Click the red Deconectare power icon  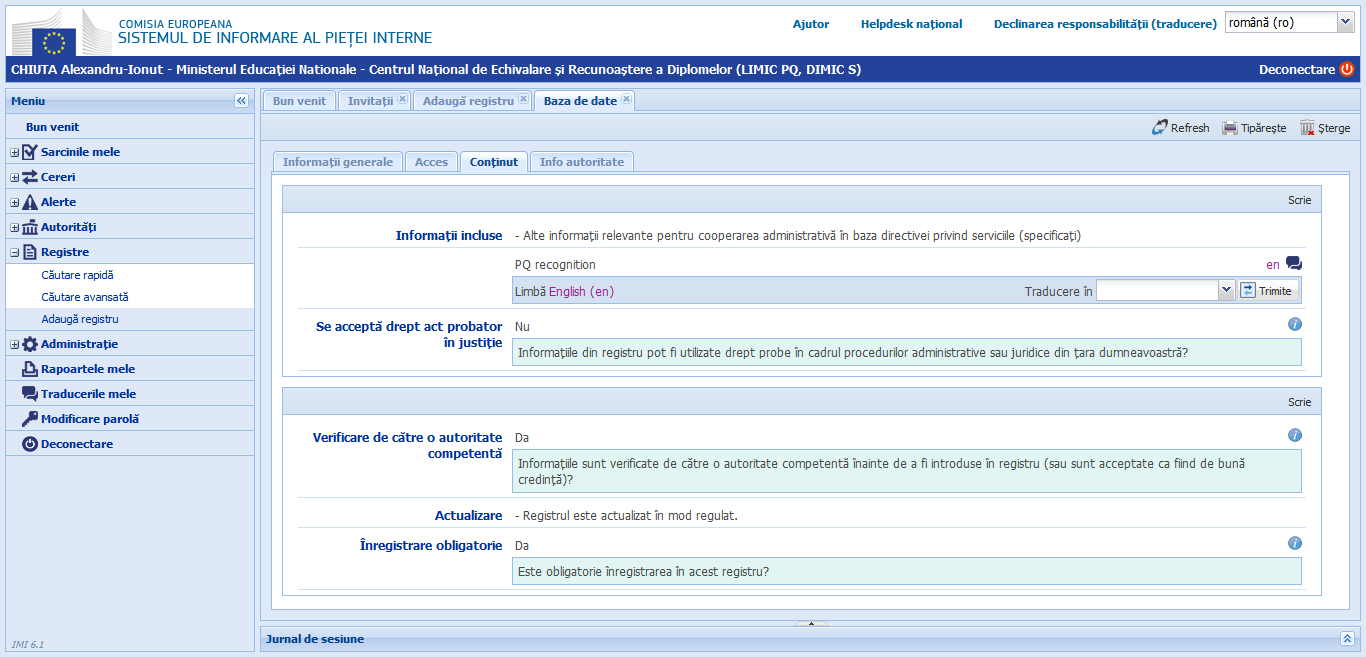point(1347,70)
